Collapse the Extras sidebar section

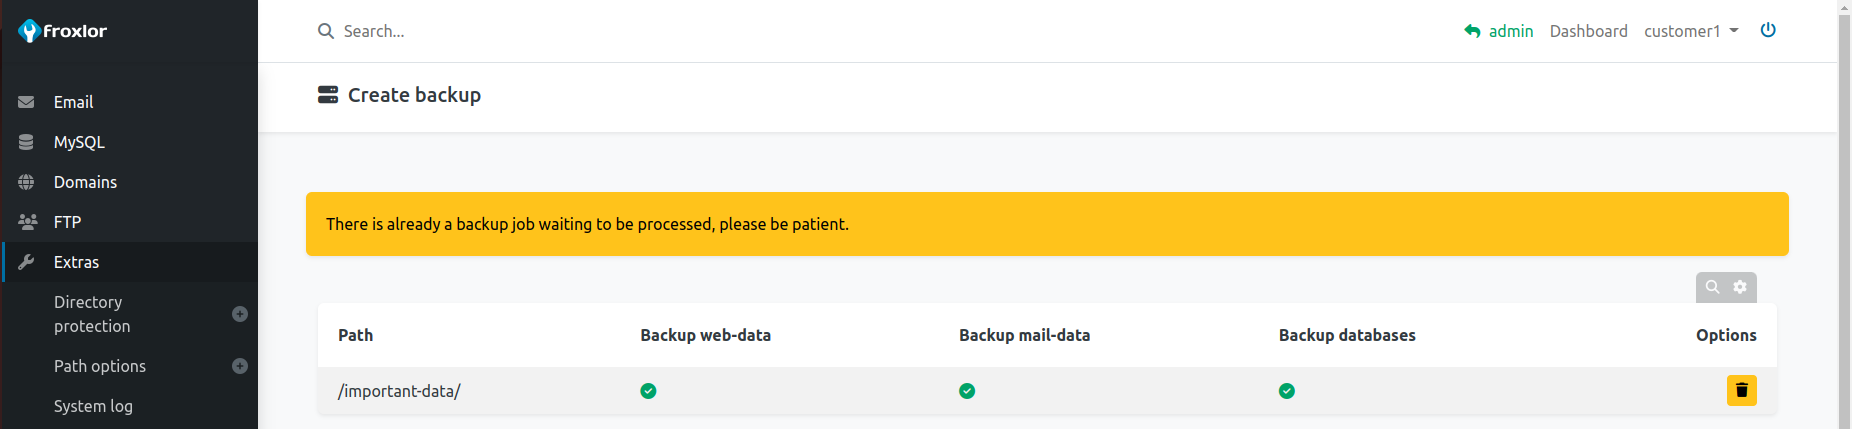click(76, 262)
